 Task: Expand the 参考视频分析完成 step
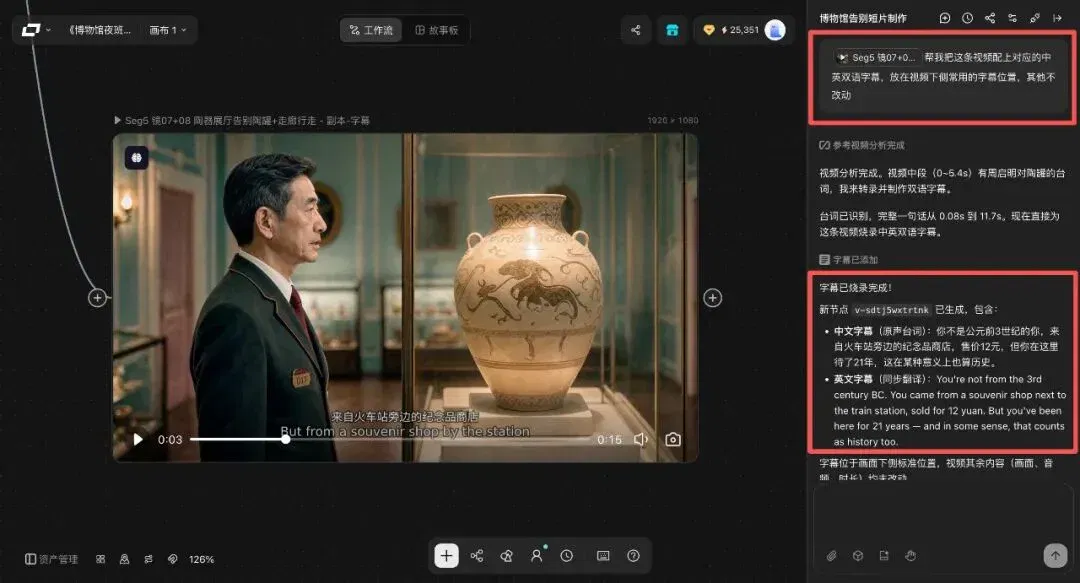pyautogui.click(x=862, y=145)
